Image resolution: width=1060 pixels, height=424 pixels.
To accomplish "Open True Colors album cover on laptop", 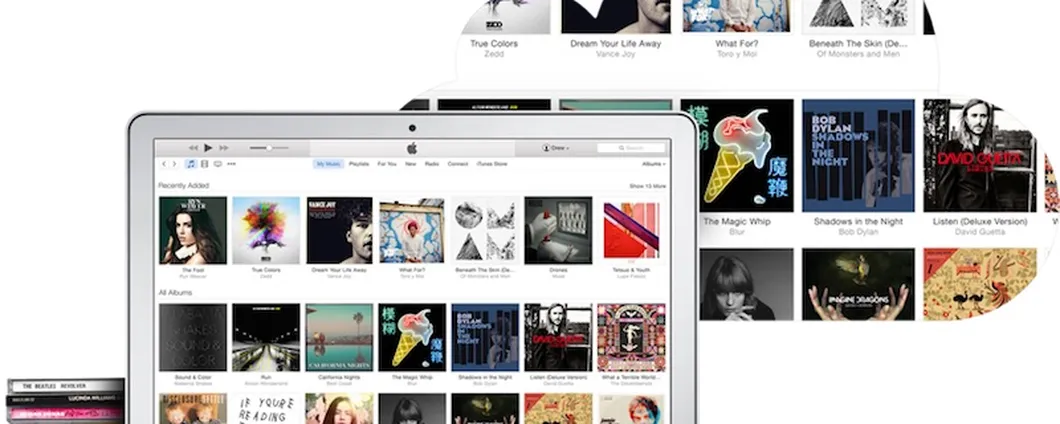I will (x=266, y=230).
